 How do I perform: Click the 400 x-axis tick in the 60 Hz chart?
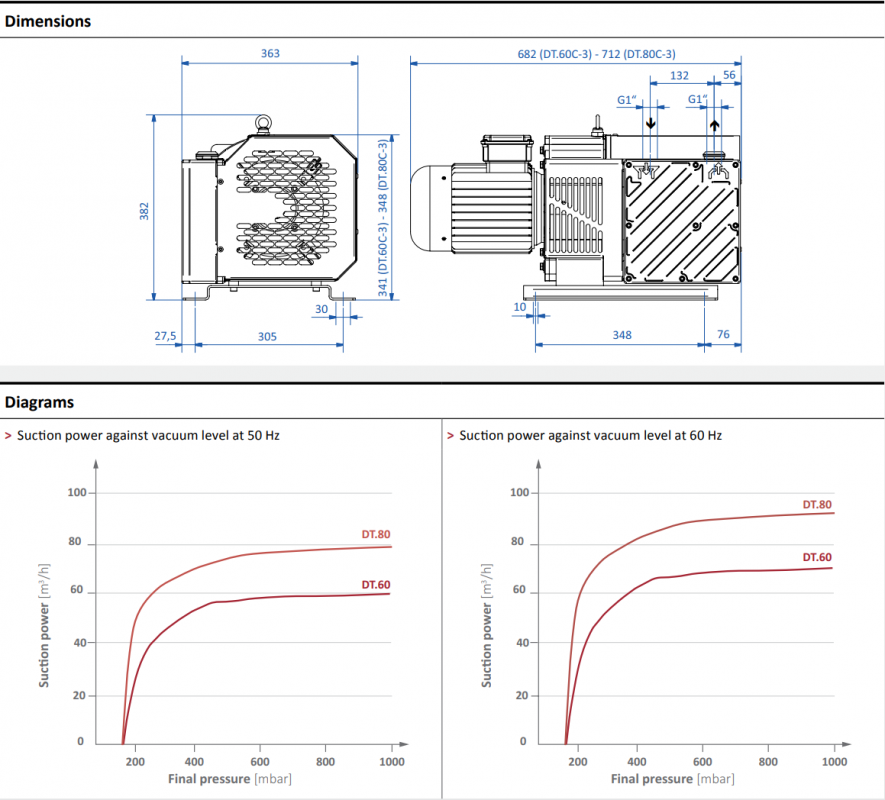click(x=637, y=762)
